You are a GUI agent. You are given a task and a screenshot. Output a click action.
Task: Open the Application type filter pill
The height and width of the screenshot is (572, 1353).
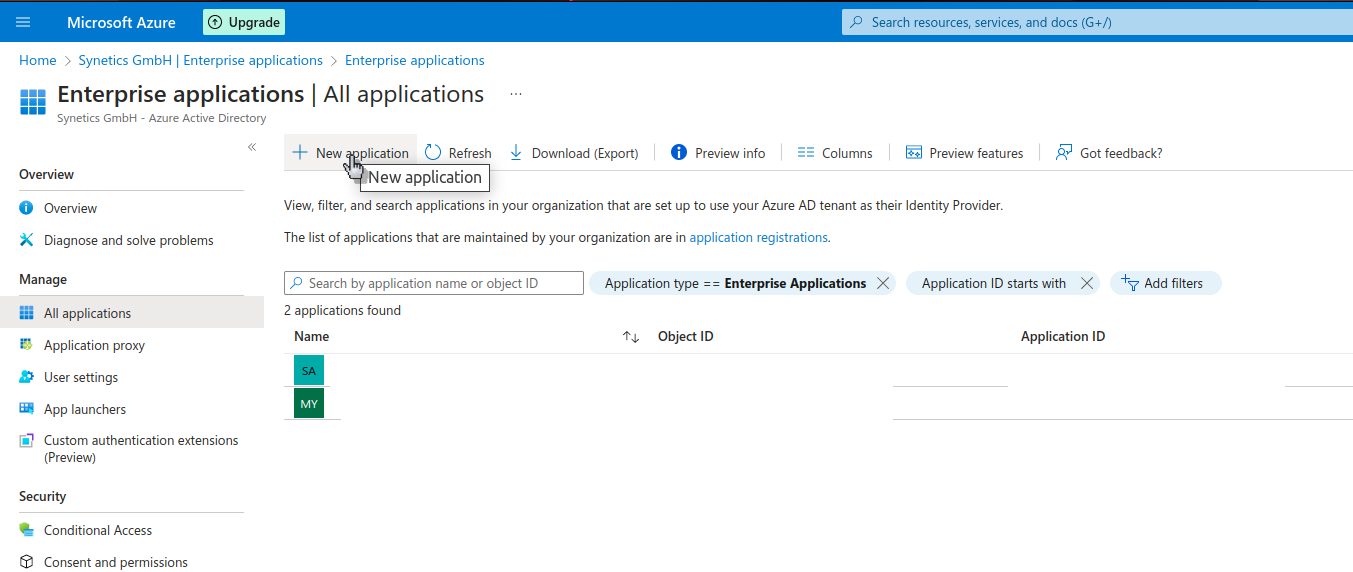[x=735, y=283]
